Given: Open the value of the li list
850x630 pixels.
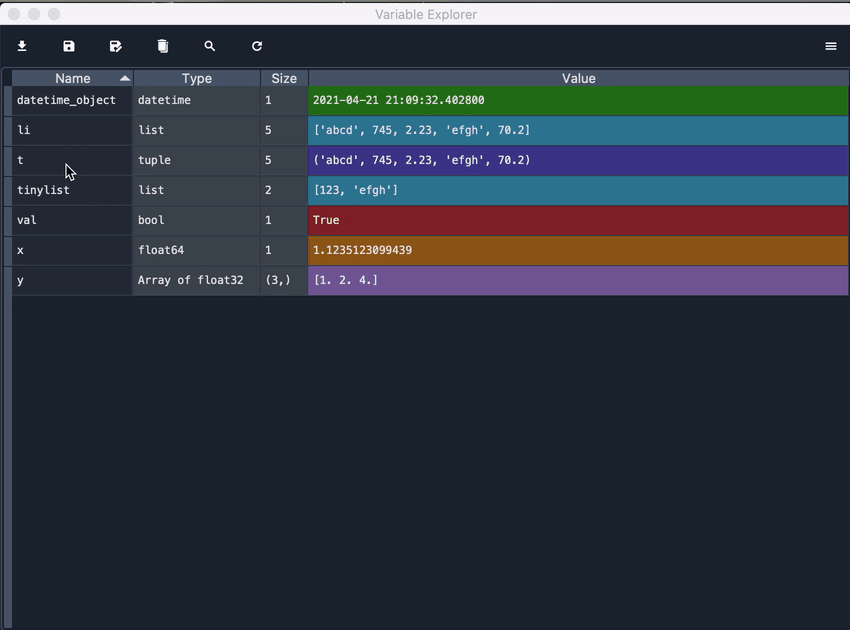Looking at the screenshot, I should click(x=420, y=130).
